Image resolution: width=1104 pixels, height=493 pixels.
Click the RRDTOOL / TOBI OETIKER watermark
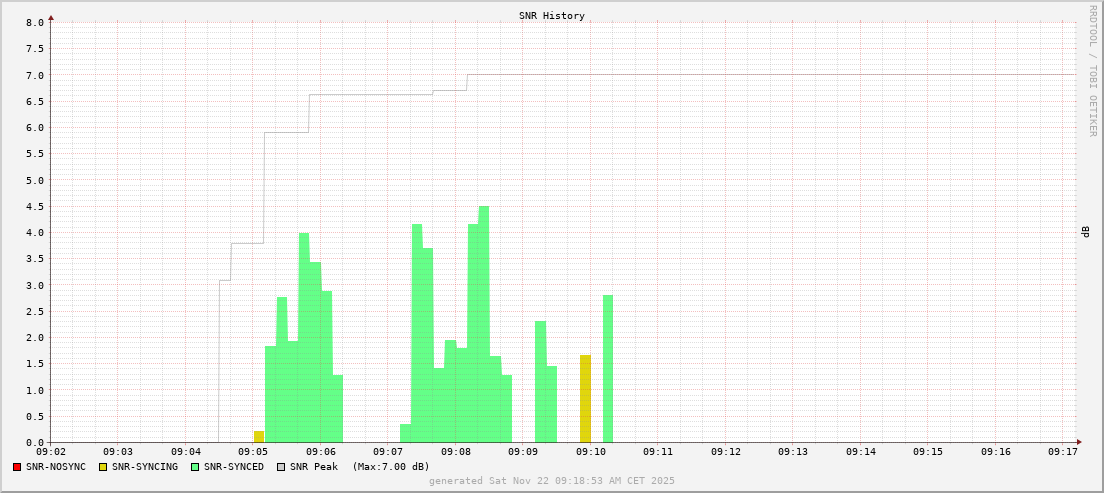pos(1092,70)
